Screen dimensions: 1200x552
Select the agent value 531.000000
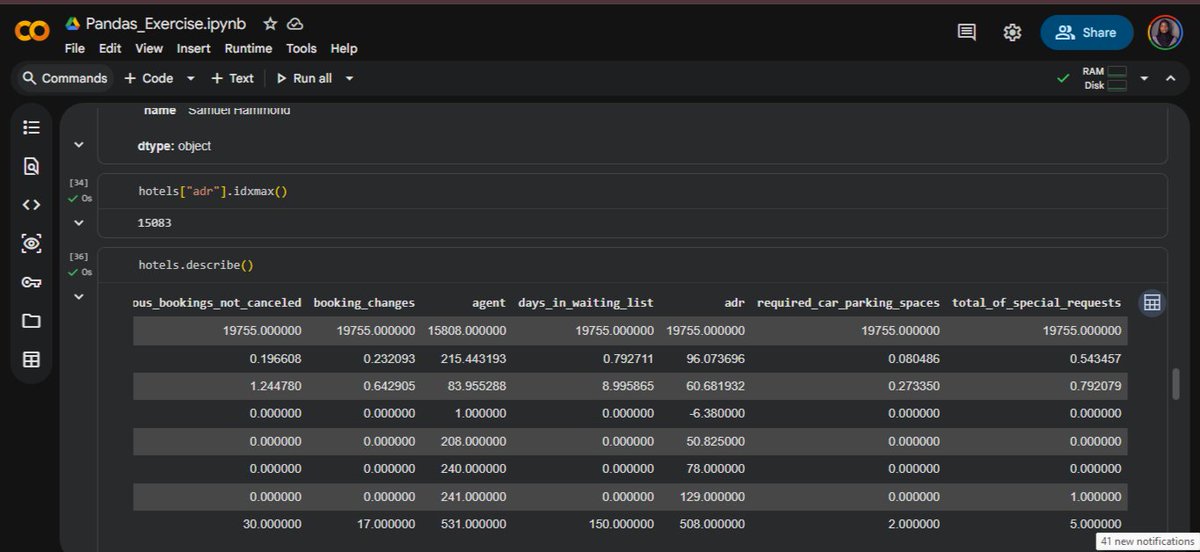pos(473,523)
